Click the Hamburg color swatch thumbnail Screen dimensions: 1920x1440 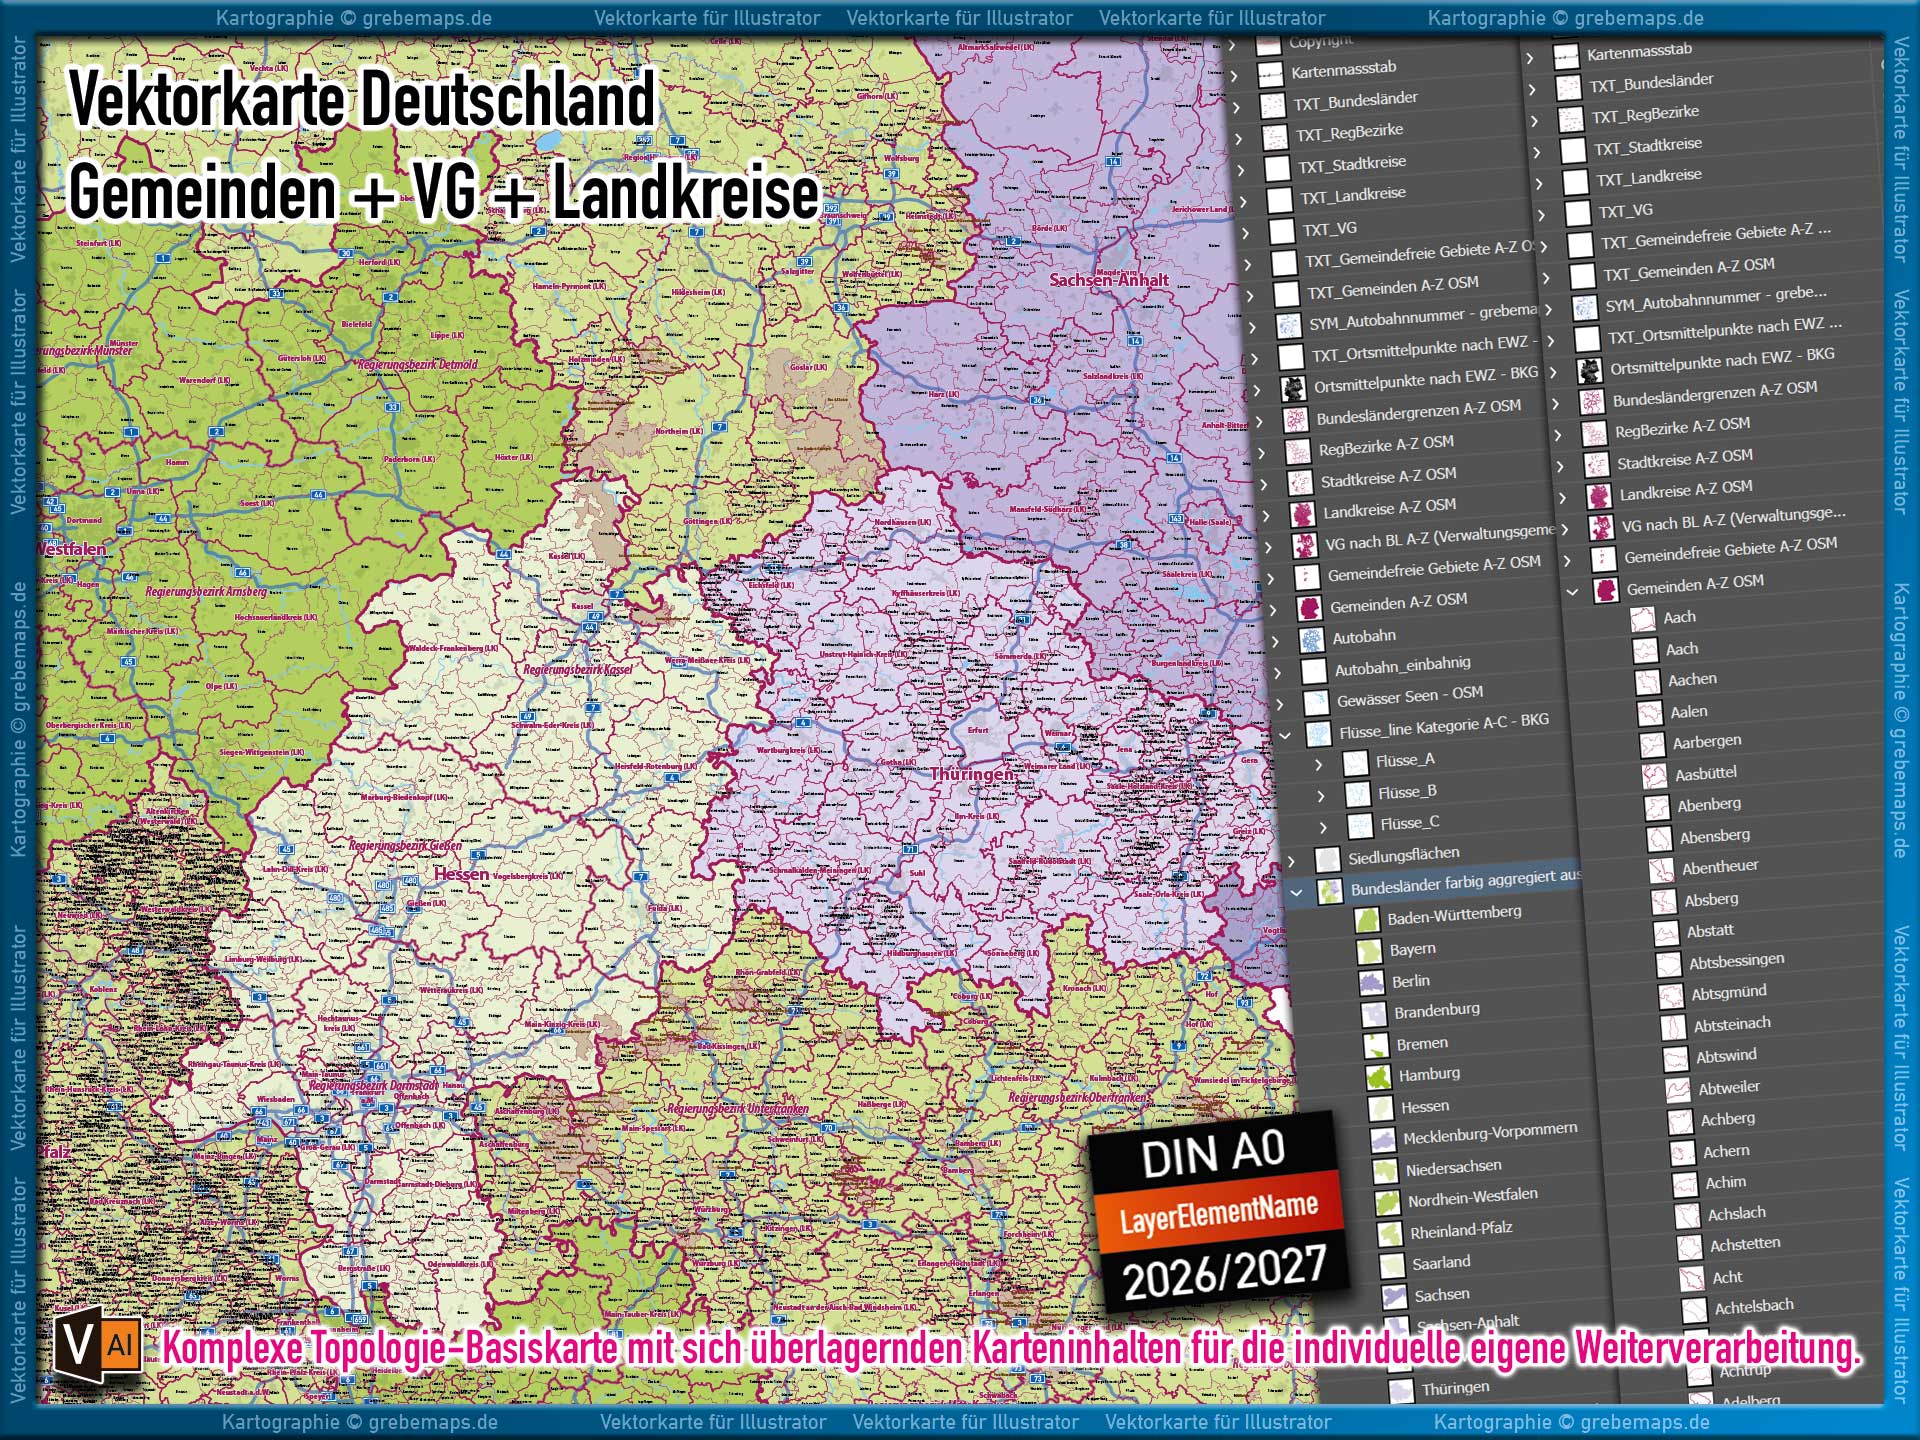(x=1379, y=1078)
